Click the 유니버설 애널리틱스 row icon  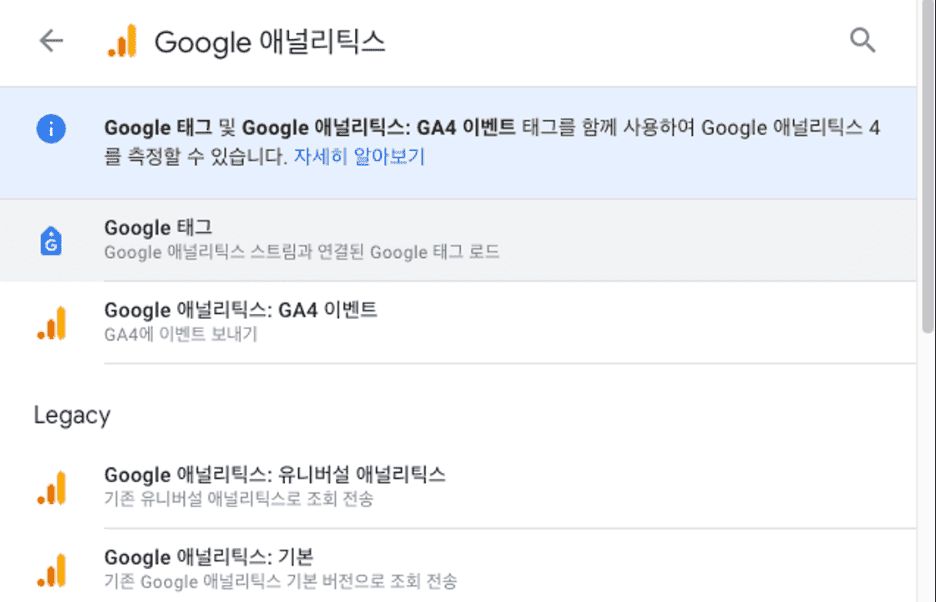point(50,486)
